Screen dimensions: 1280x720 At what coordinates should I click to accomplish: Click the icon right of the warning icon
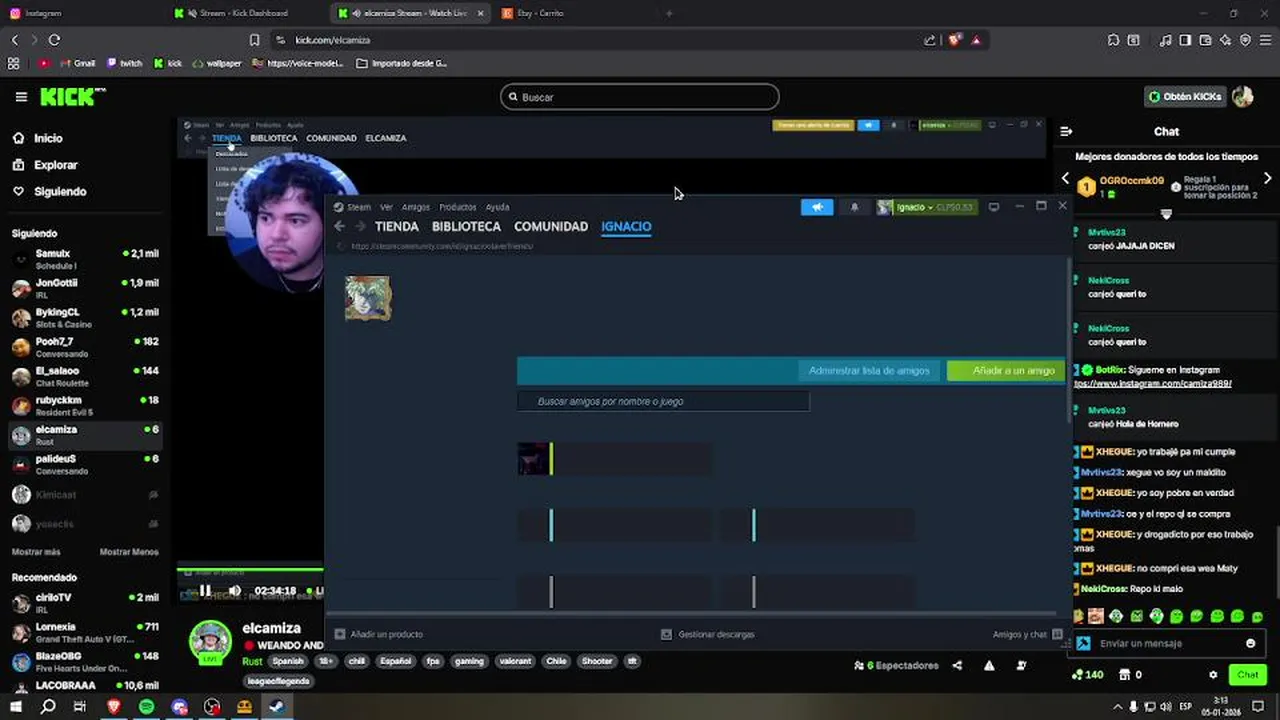tap(1021, 665)
